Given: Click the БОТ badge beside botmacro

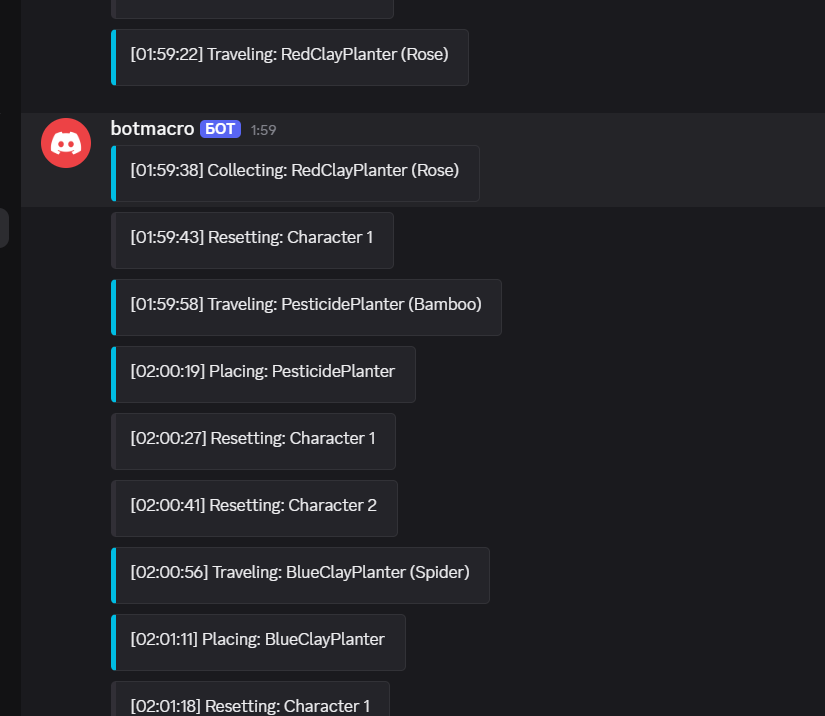Looking at the screenshot, I should pos(220,129).
